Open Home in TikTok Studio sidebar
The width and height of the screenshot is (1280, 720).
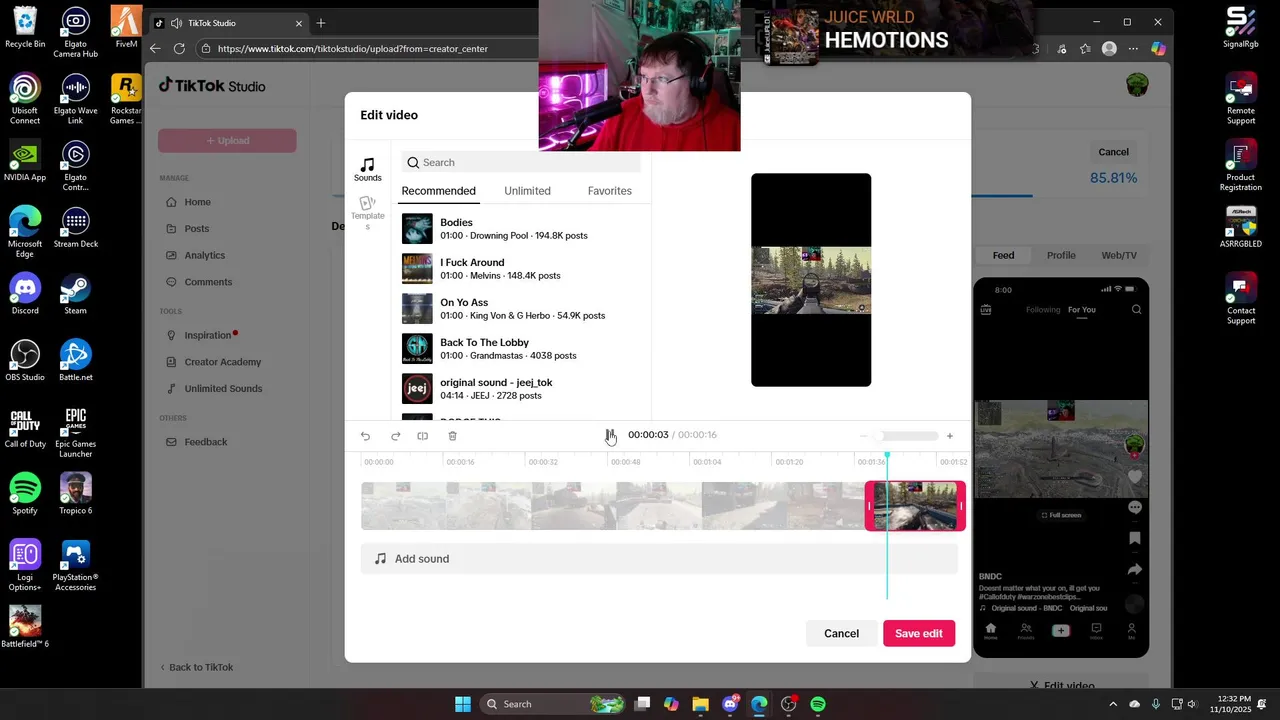[196, 202]
